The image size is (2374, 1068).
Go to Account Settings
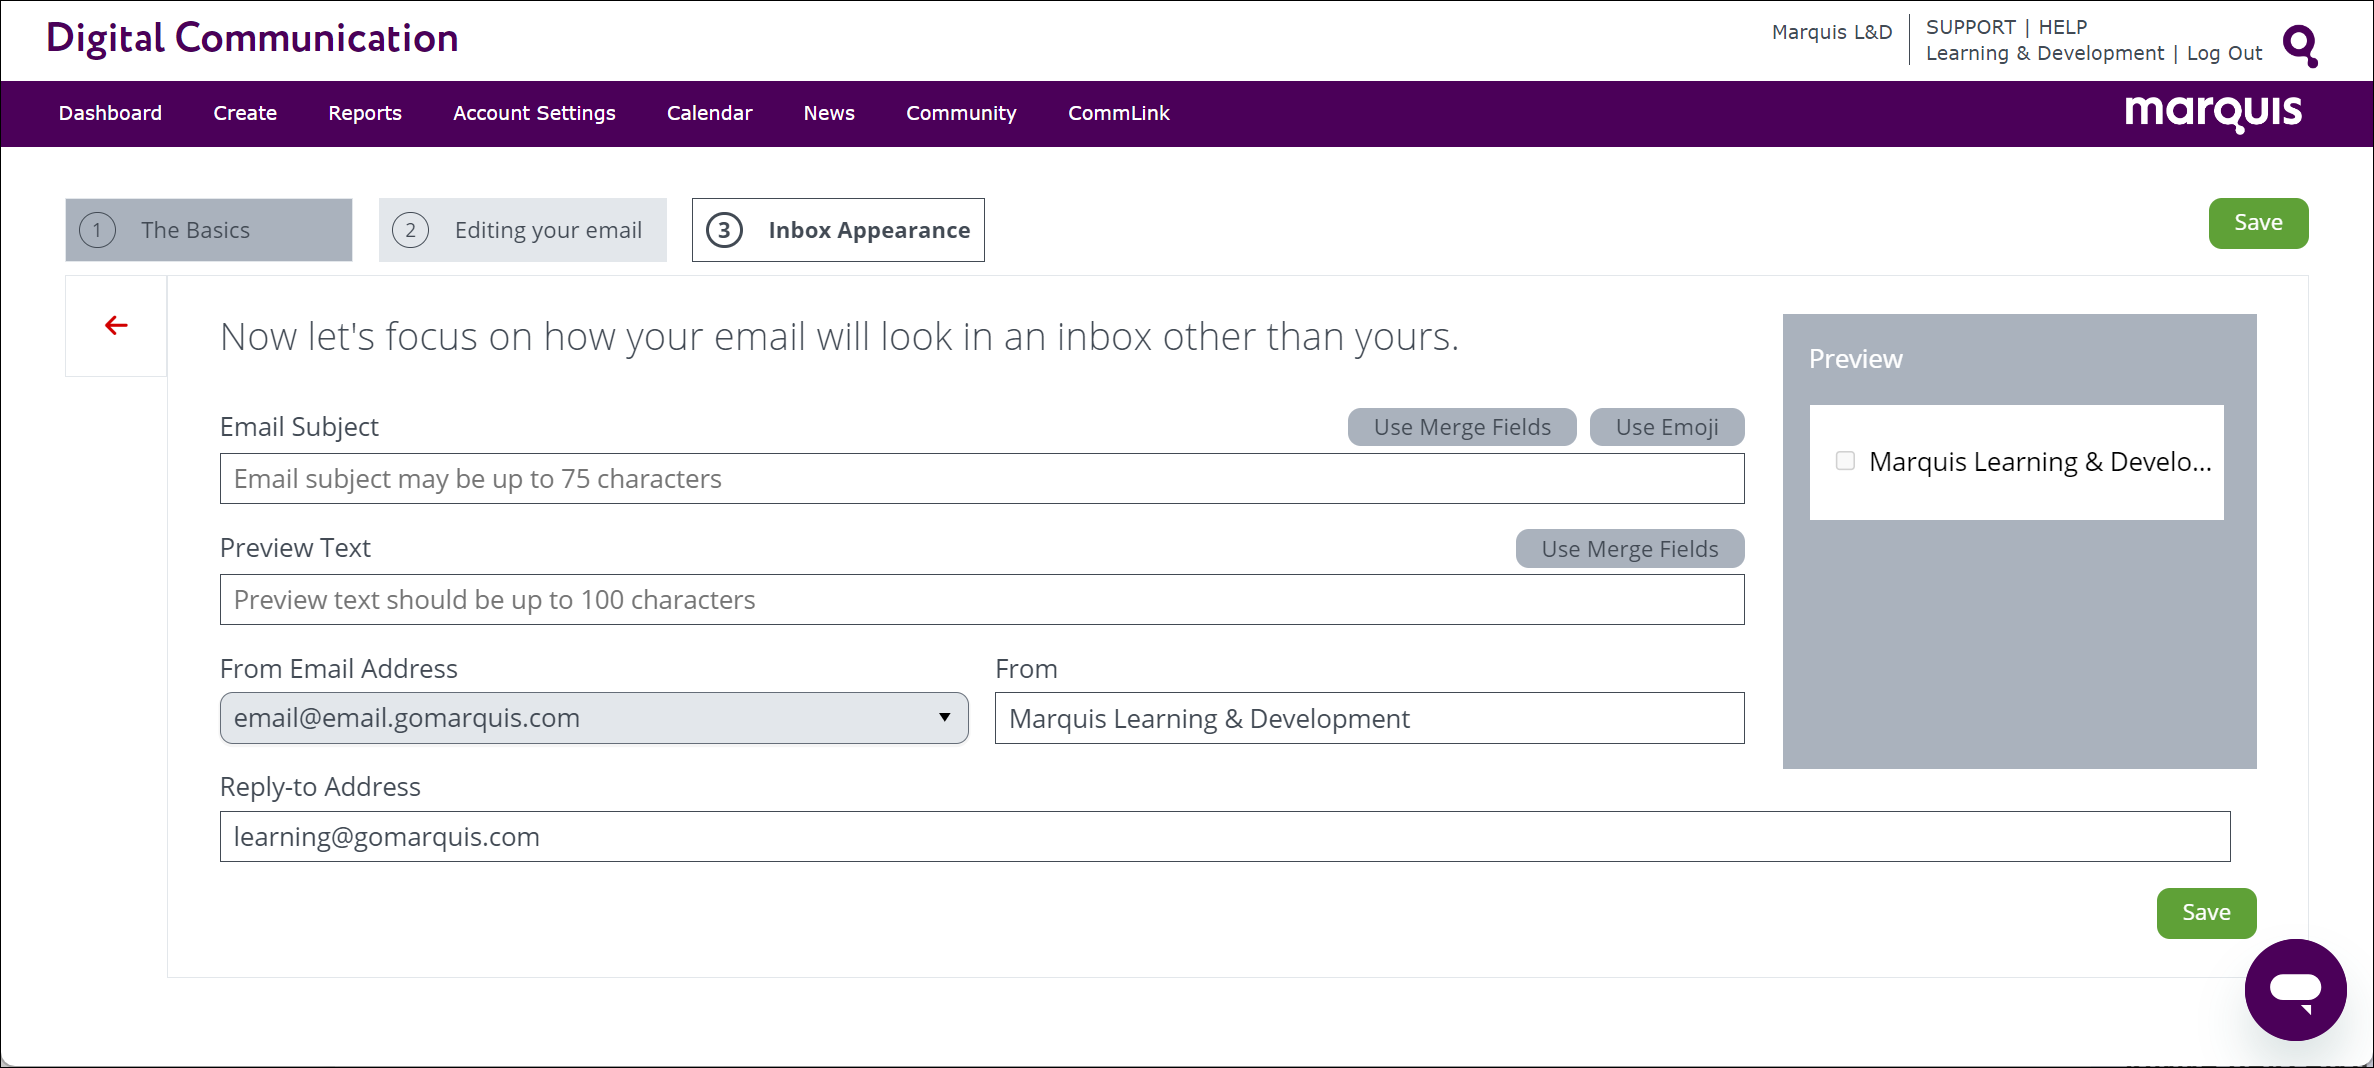click(x=534, y=113)
